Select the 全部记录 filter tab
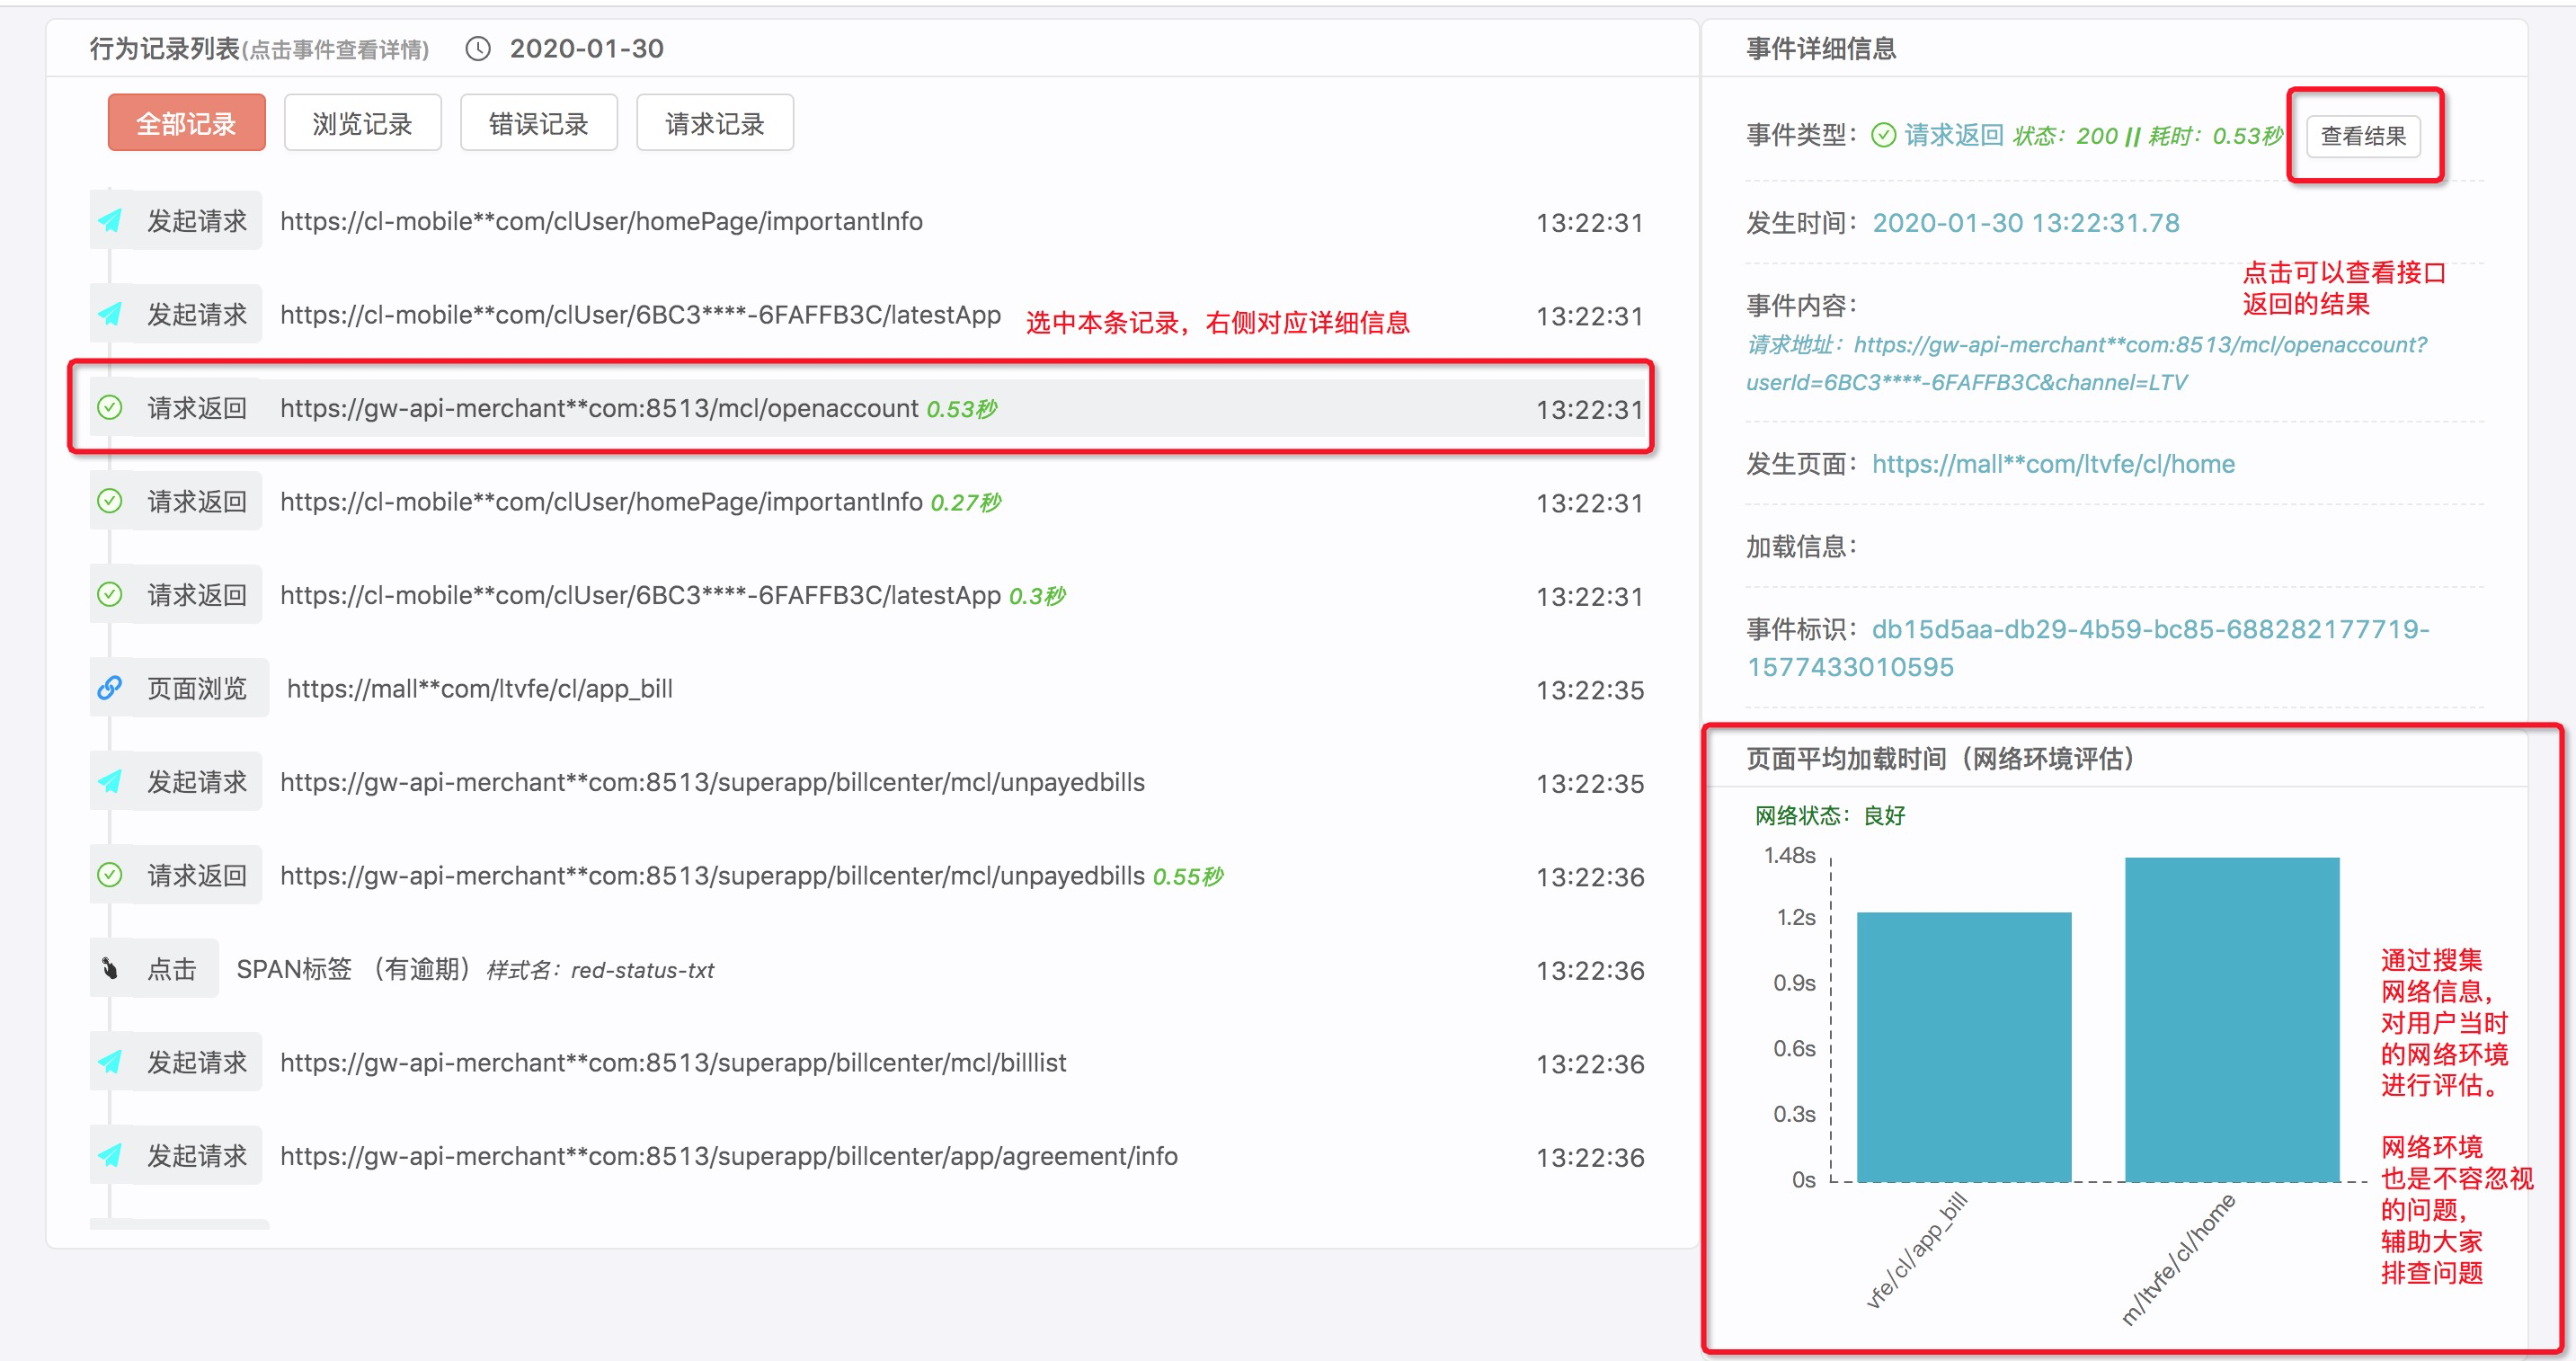This screenshot has height=1361, width=2576. point(186,123)
